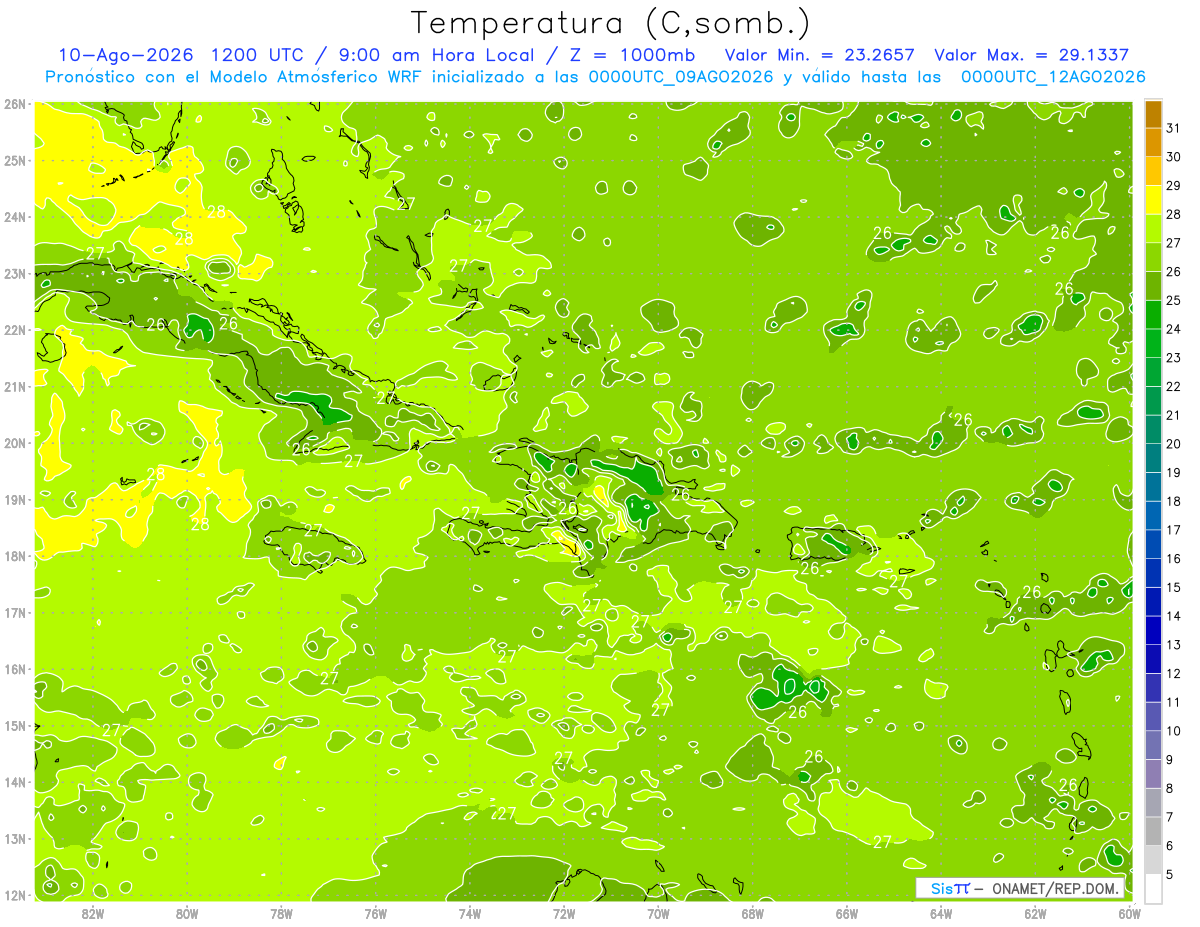Click the colorbar label 18
The width and height of the screenshot is (1200, 927).
pyautogui.click(x=1174, y=502)
